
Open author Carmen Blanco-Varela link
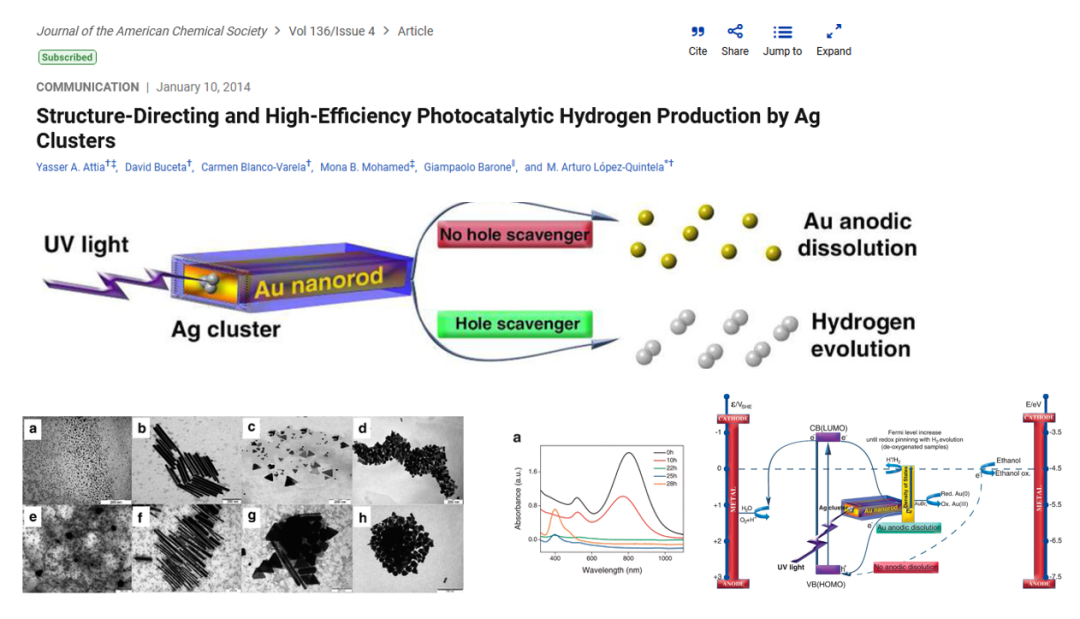pyautogui.click(x=254, y=166)
